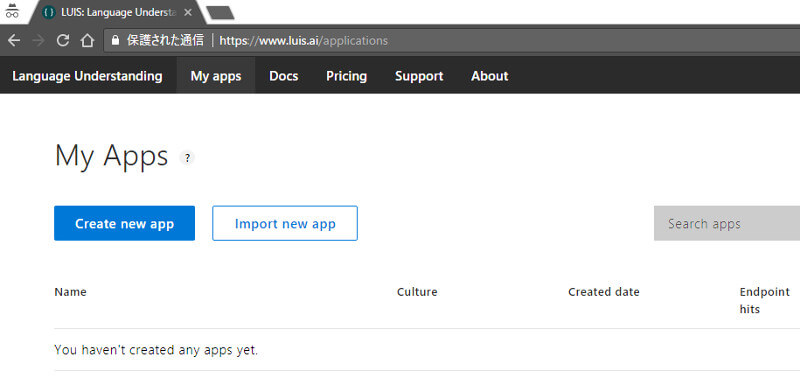Viewport: 800px width, 378px height.
Task: Click the Import new app button
Action: click(x=285, y=223)
